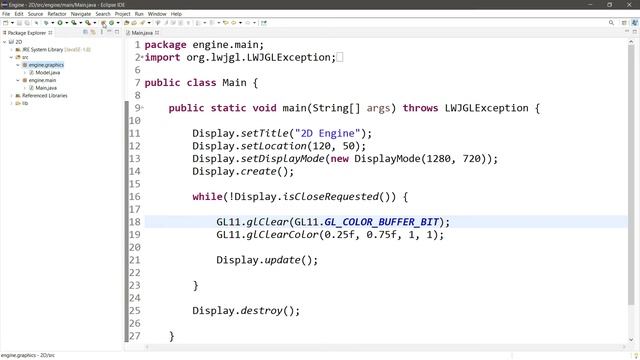The image size is (640, 360).
Task: Open the Help menu
Action: click(176, 14)
